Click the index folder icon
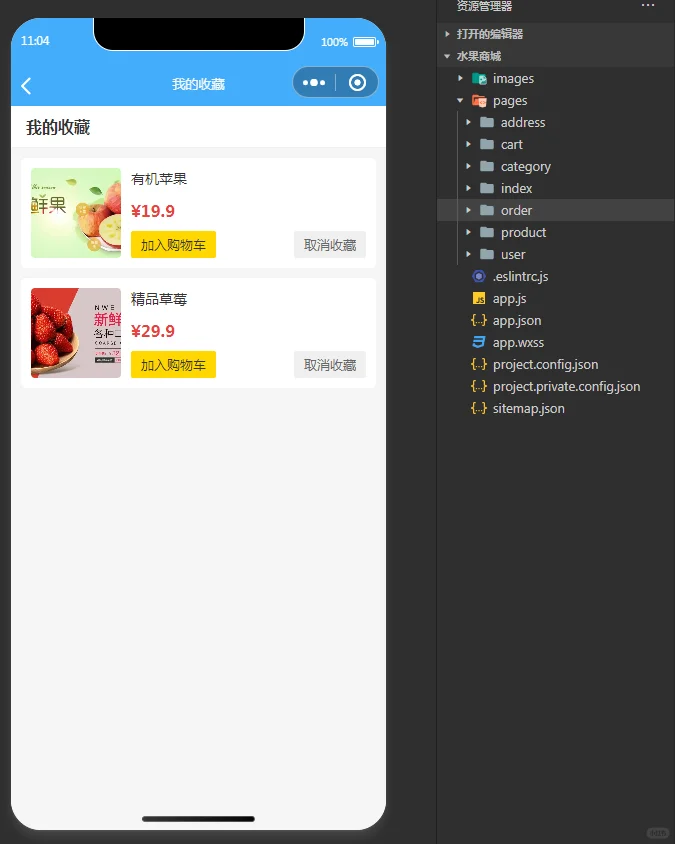This screenshot has height=844, width=675. [487, 188]
